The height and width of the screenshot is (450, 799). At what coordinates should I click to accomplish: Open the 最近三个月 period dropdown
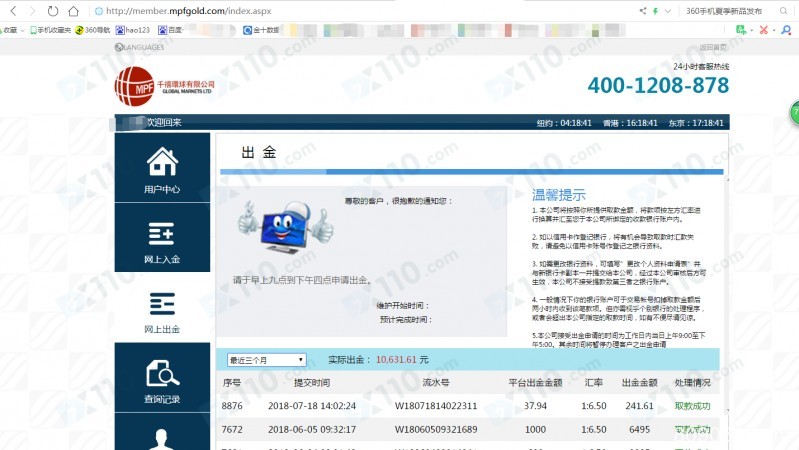pos(266,360)
